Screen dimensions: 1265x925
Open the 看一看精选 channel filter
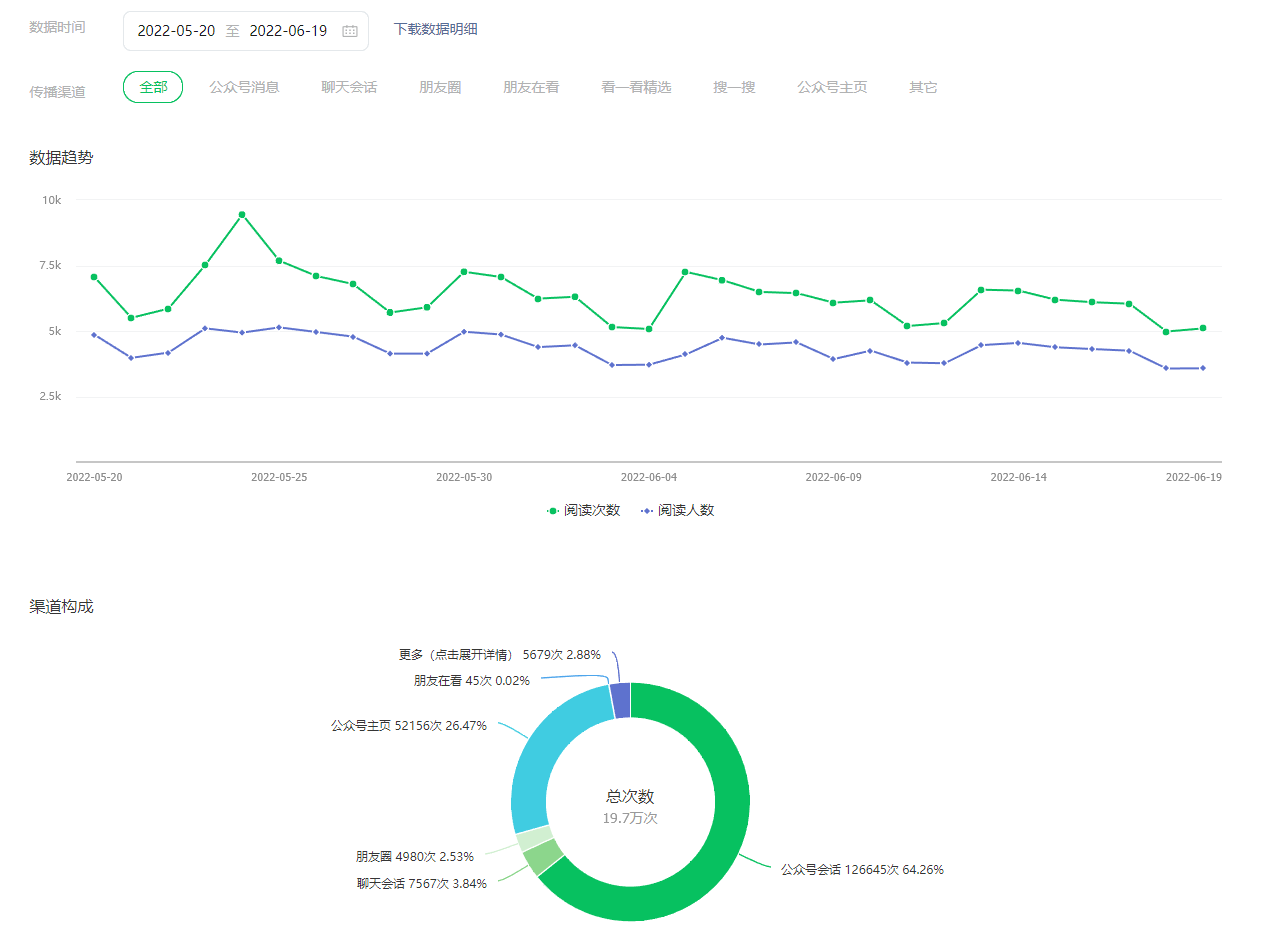(636, 87)
